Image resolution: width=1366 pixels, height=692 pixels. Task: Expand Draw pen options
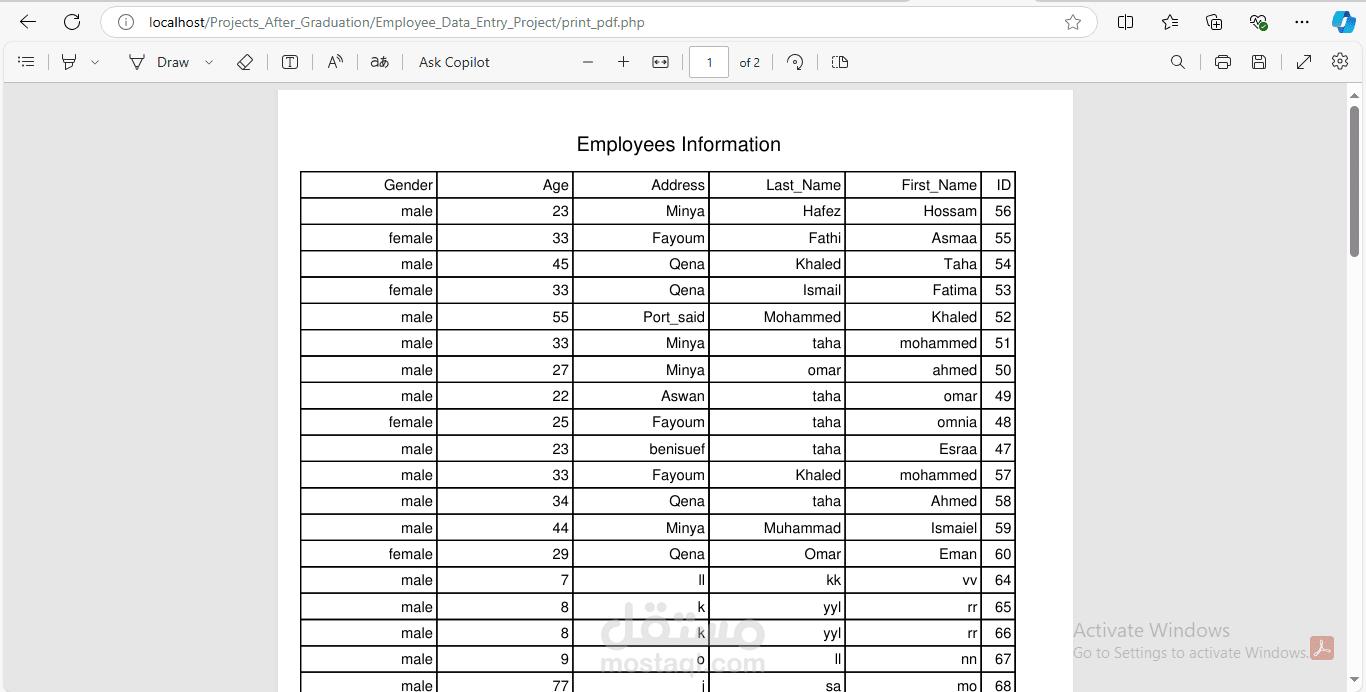click(209, 62)
